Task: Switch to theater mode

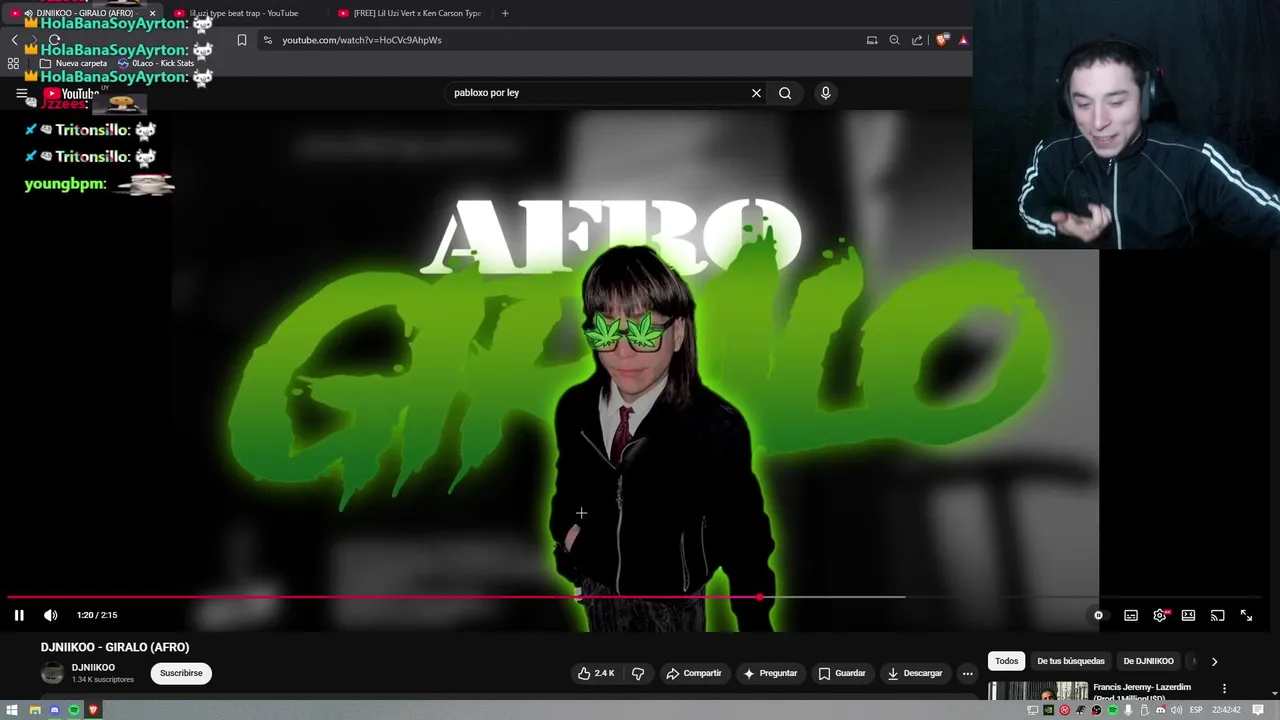Action: [x=1188, y=615]
